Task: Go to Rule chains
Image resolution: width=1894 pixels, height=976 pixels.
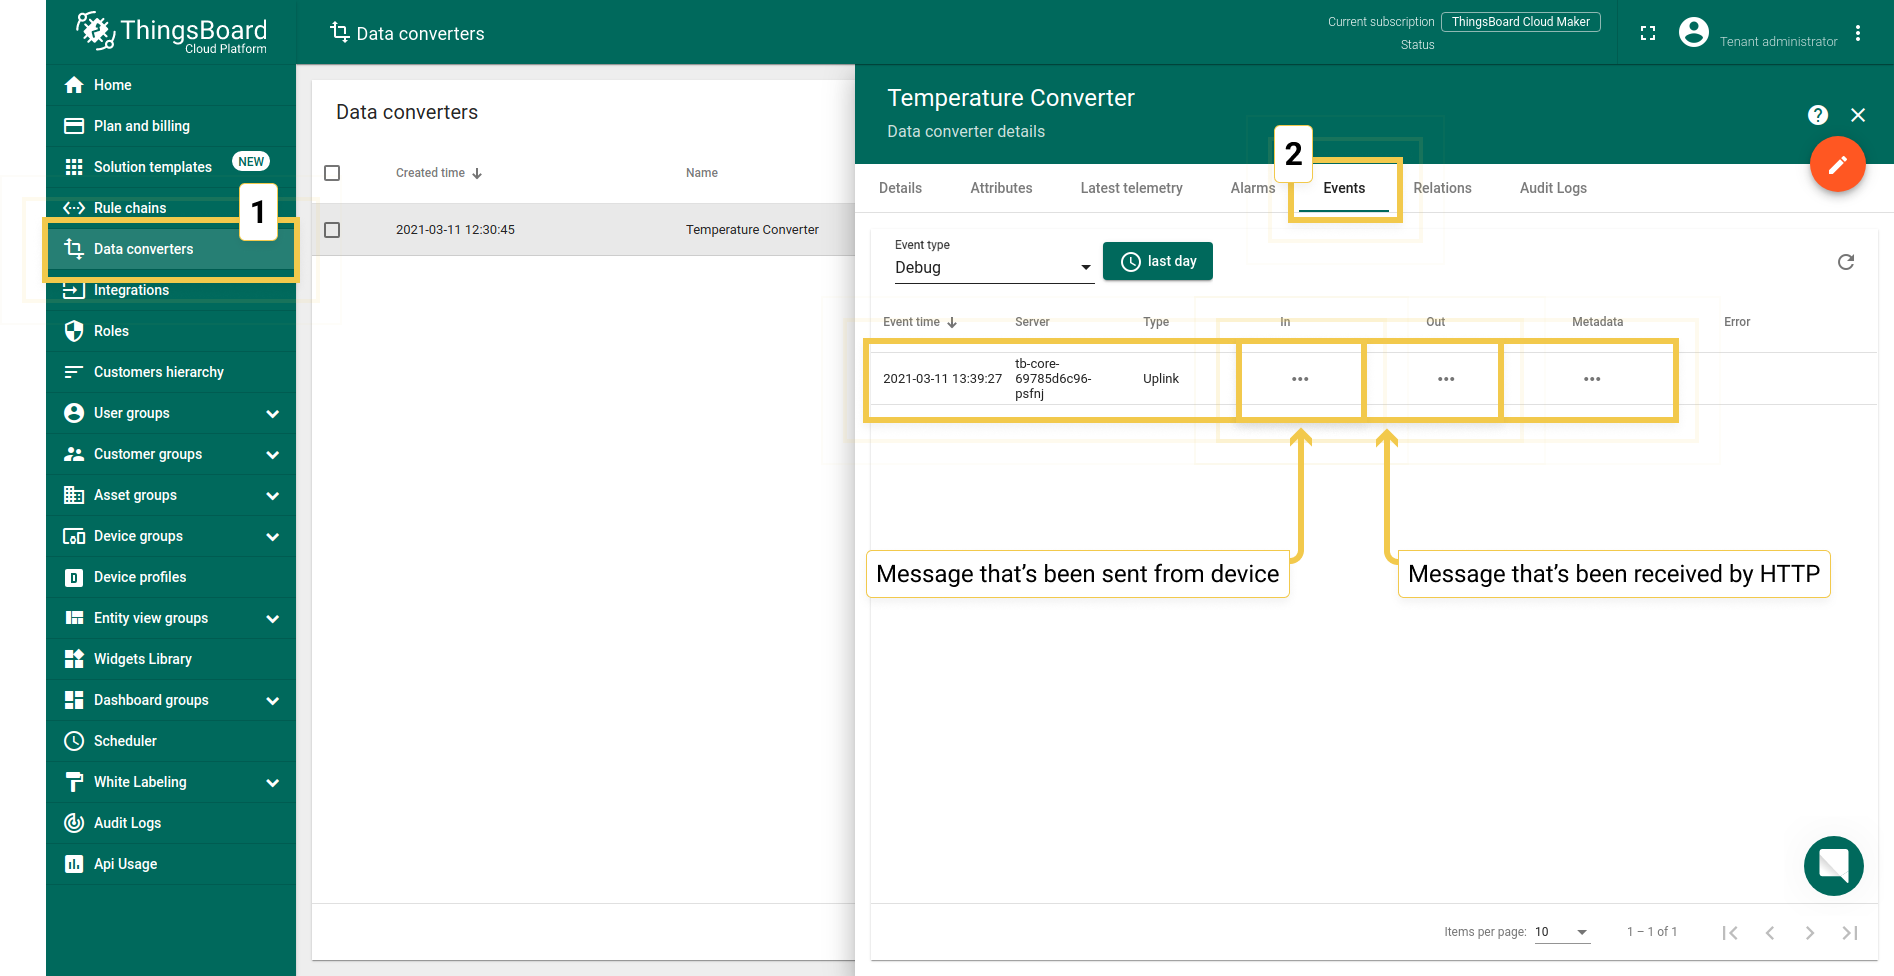Action: [171, 208]
